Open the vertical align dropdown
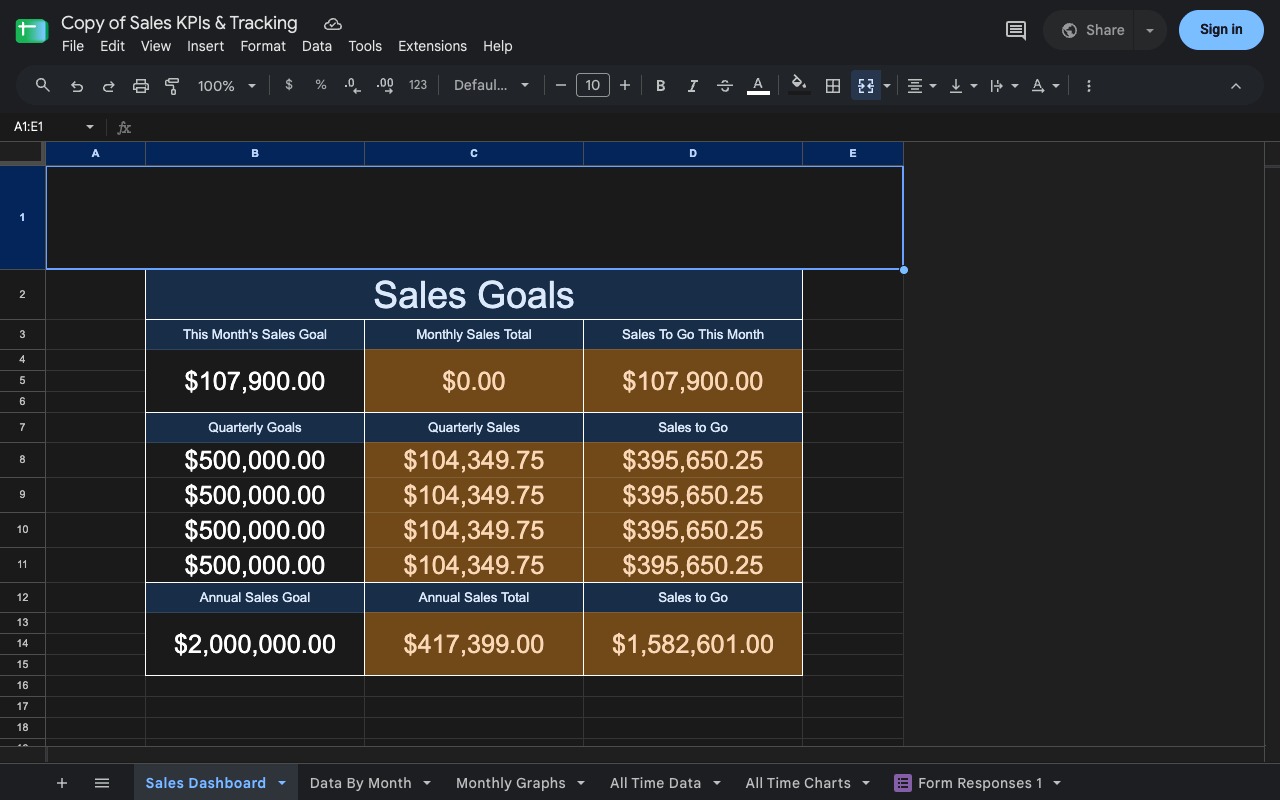The width and height of the screenshot is (1280, 800). pyautogui.click(x=963, y=86)
